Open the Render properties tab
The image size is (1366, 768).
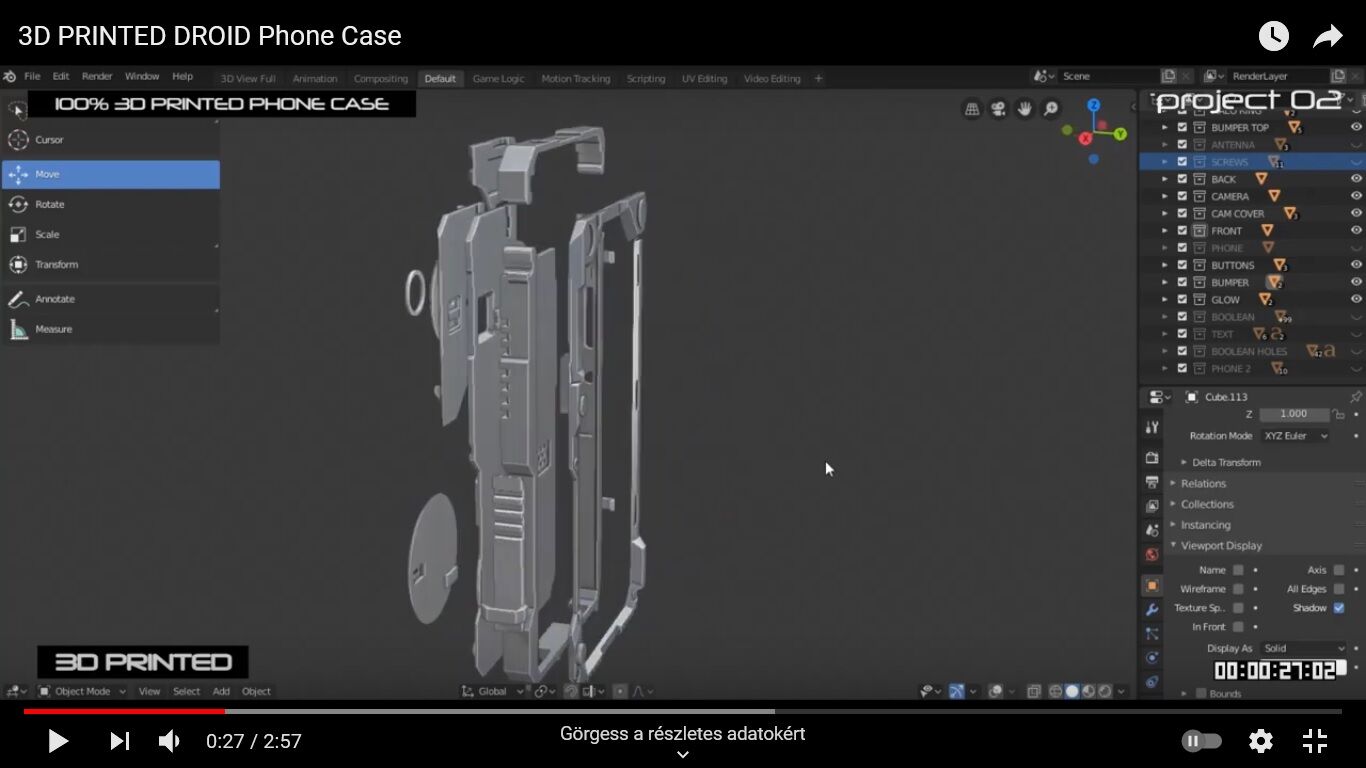pyautogui.click(x=1152, y=457)
